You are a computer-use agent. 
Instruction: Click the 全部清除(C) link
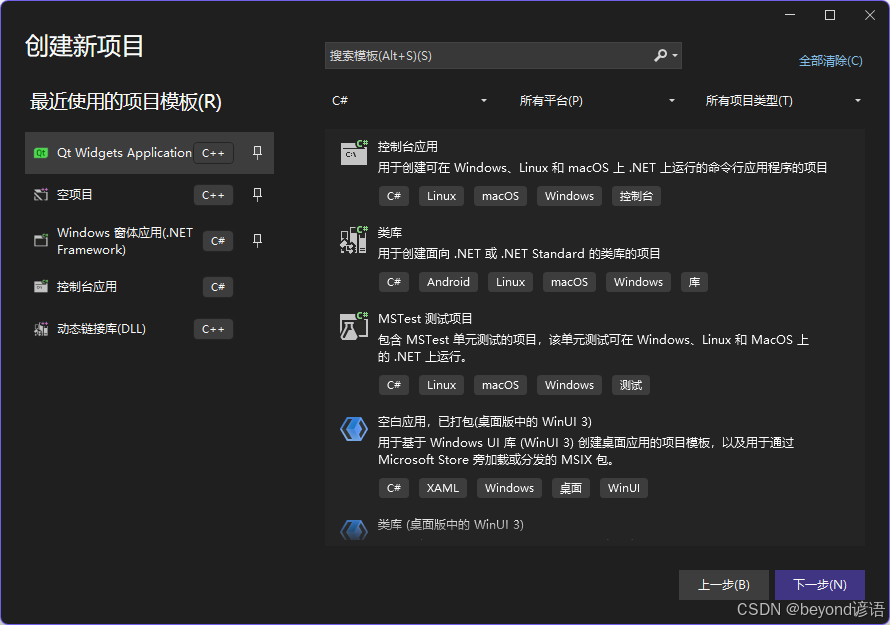pyautogui.click(x=830, y=61)
